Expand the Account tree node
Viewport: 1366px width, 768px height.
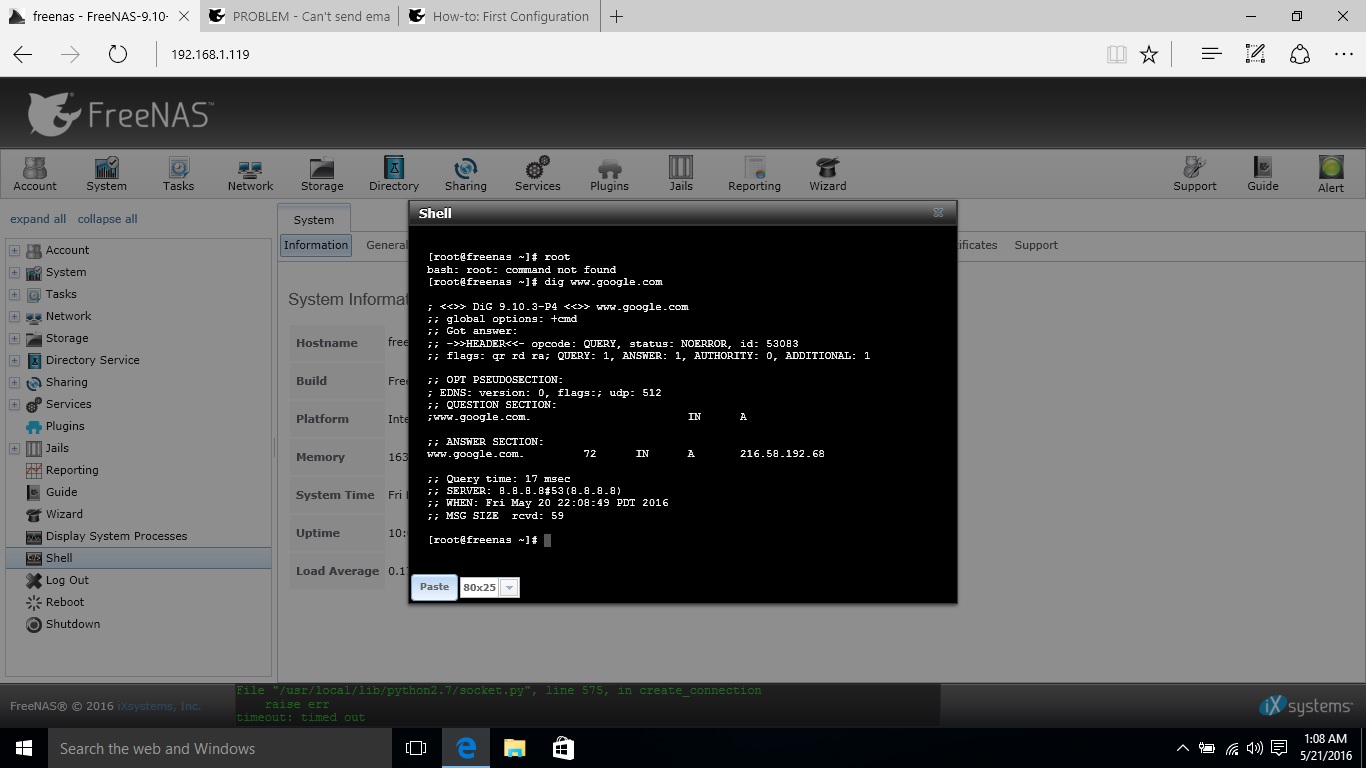click(x=14, y=250)
